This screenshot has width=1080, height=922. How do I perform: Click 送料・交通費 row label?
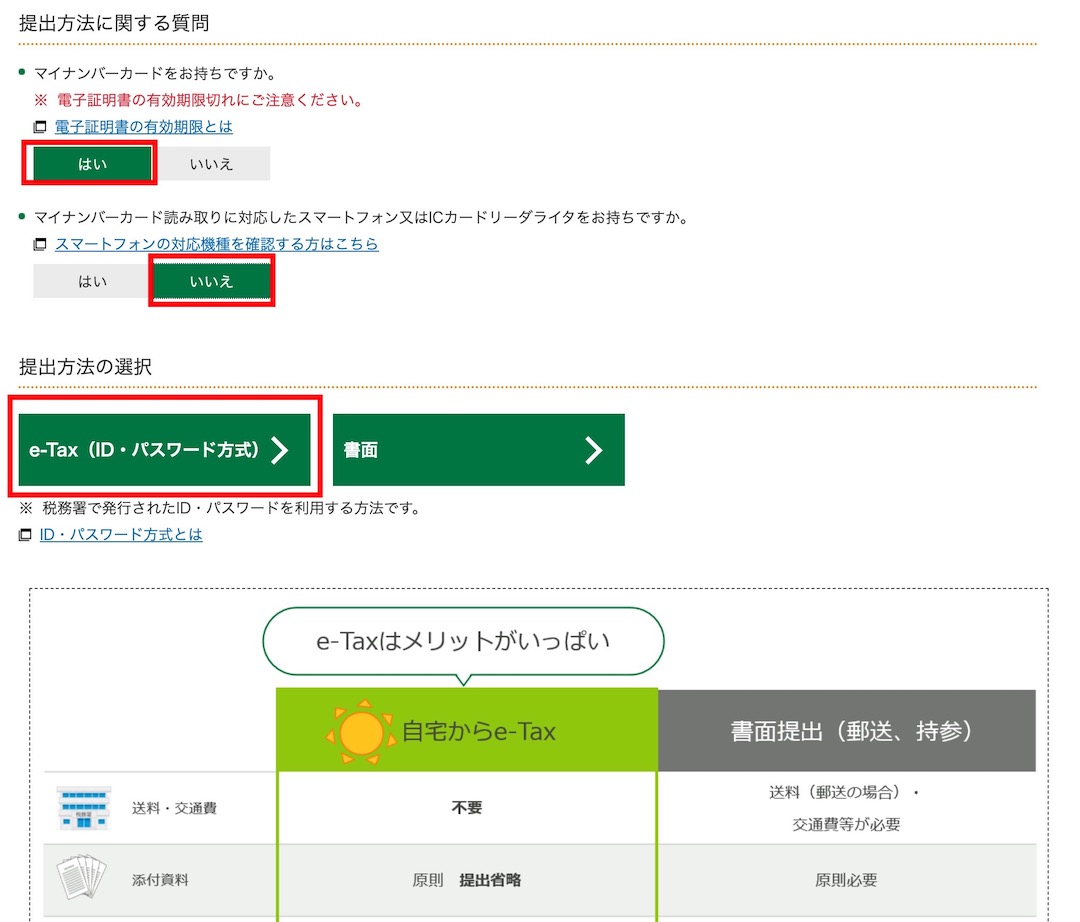coord(174,808)
